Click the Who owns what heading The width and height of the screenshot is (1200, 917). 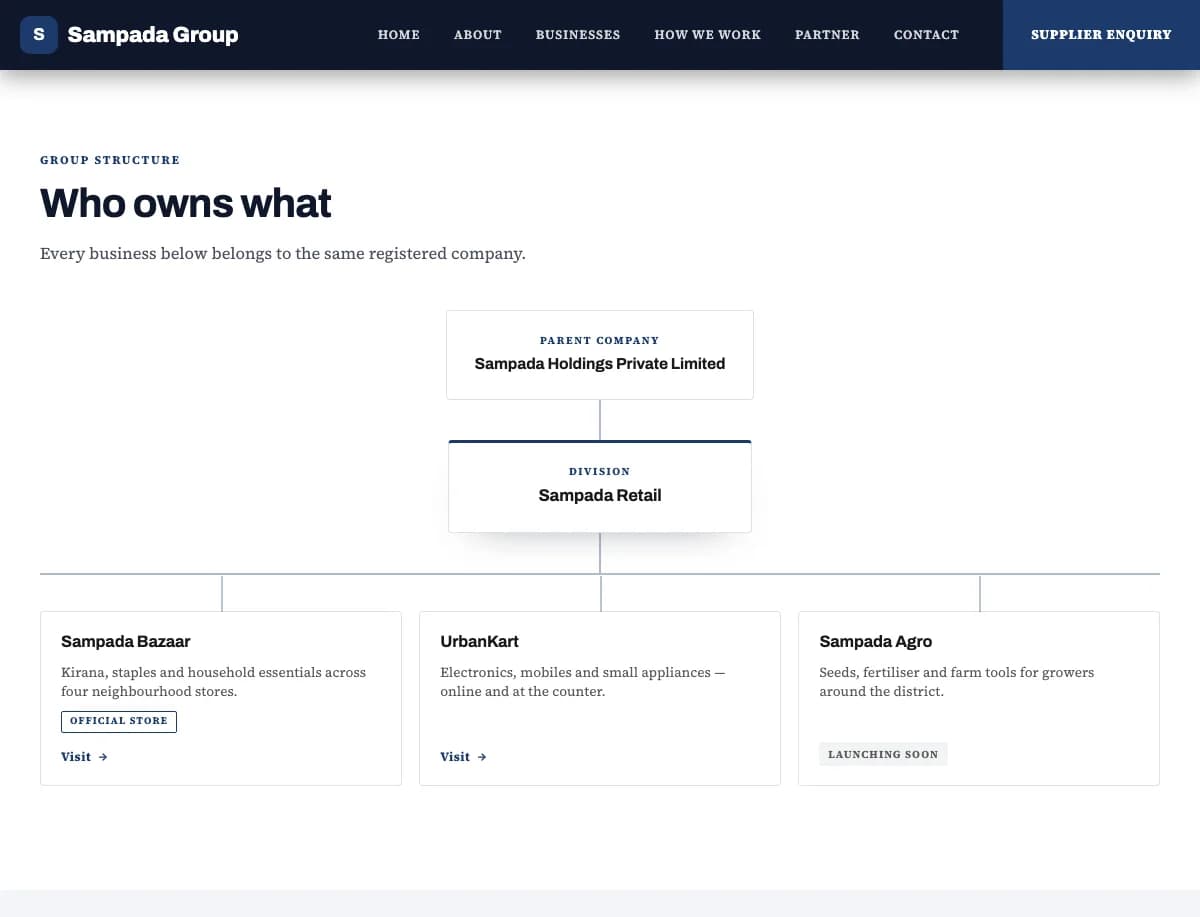tap(186, 203)
